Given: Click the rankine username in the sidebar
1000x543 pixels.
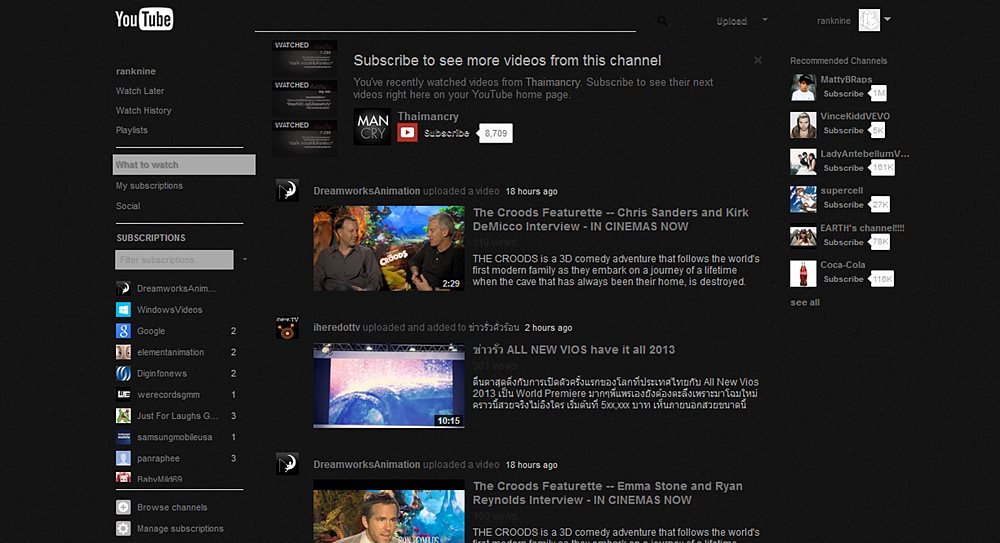Looking at the screenshot, I should [136, 71].
